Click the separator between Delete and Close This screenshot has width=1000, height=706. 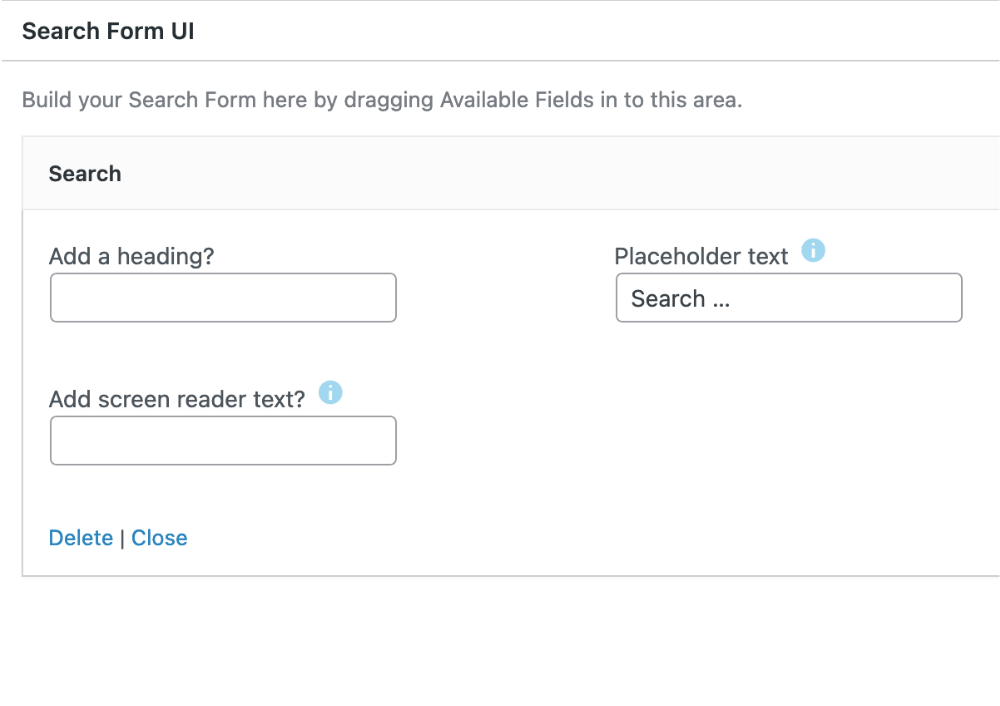pyautogui.click(x=122, y=538)
